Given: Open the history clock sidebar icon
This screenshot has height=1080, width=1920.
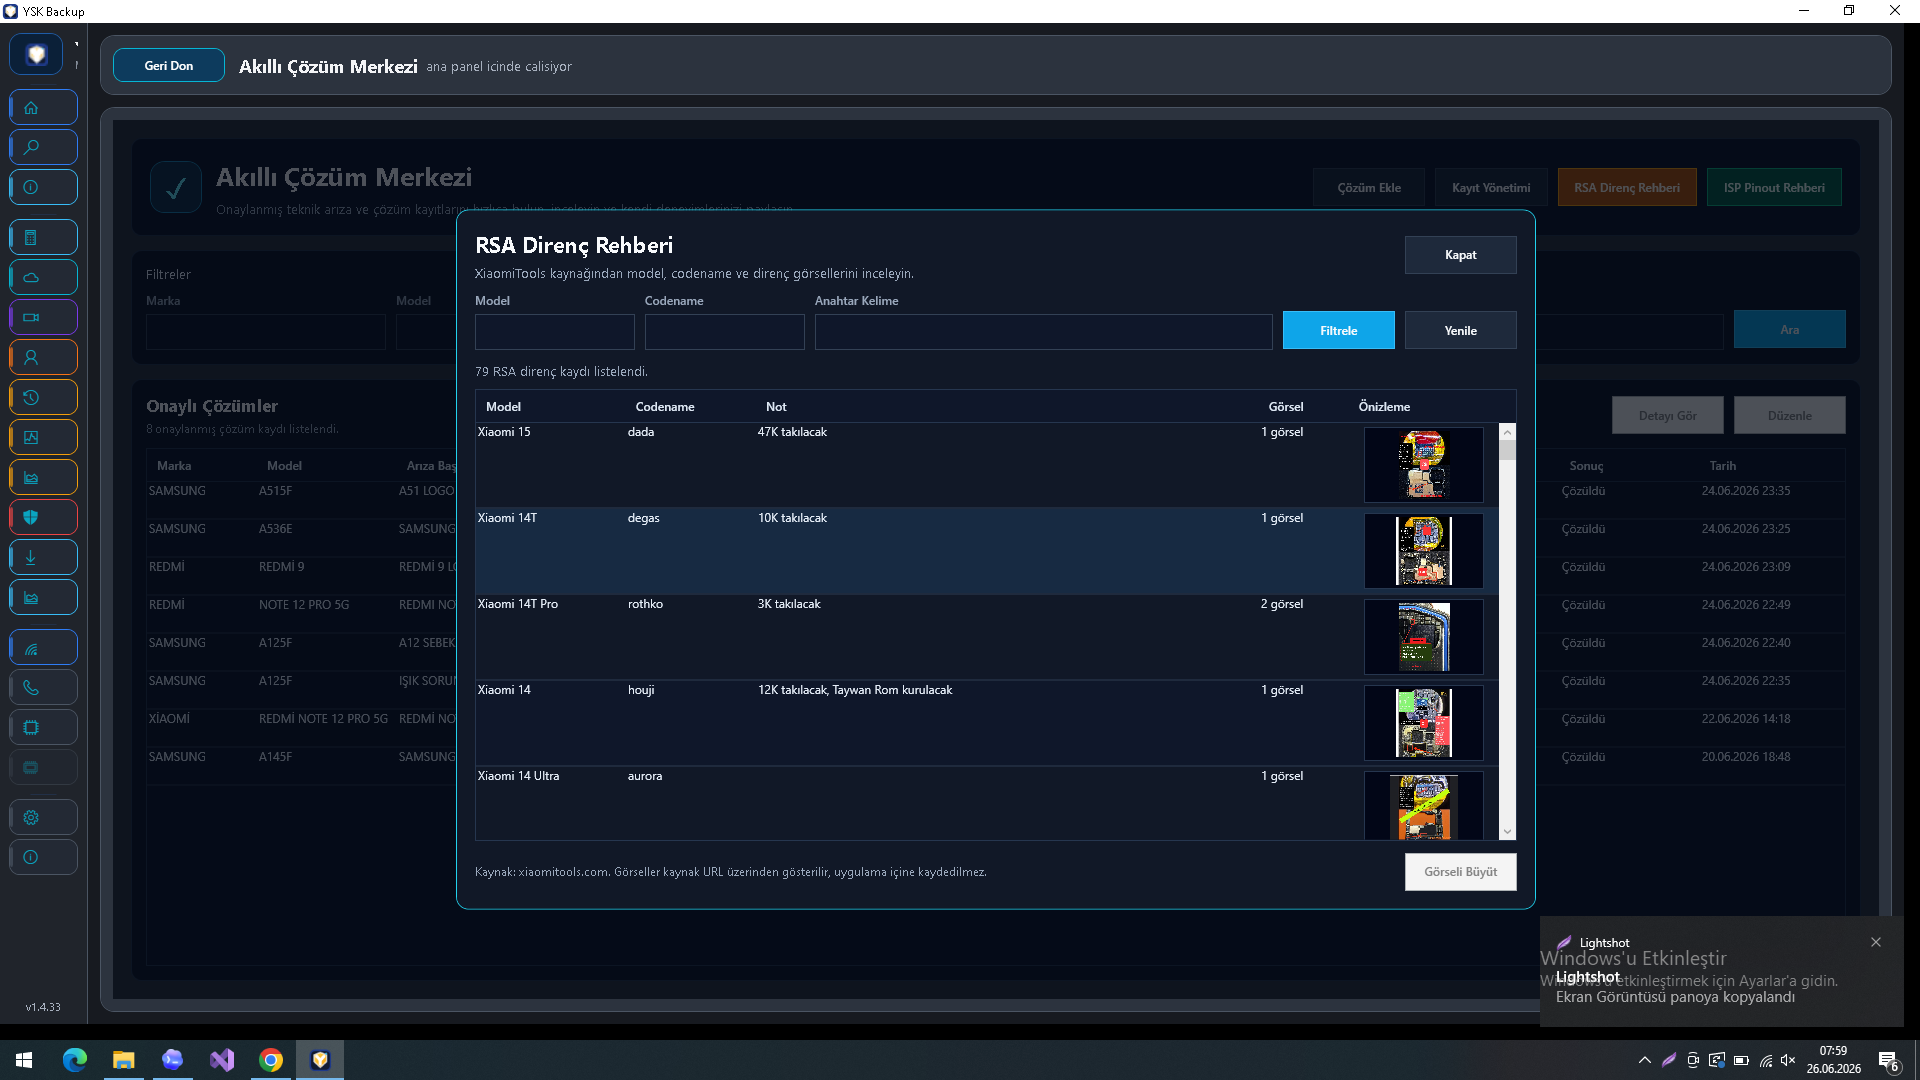Looking at the screenshot, I should coord(43,397).
